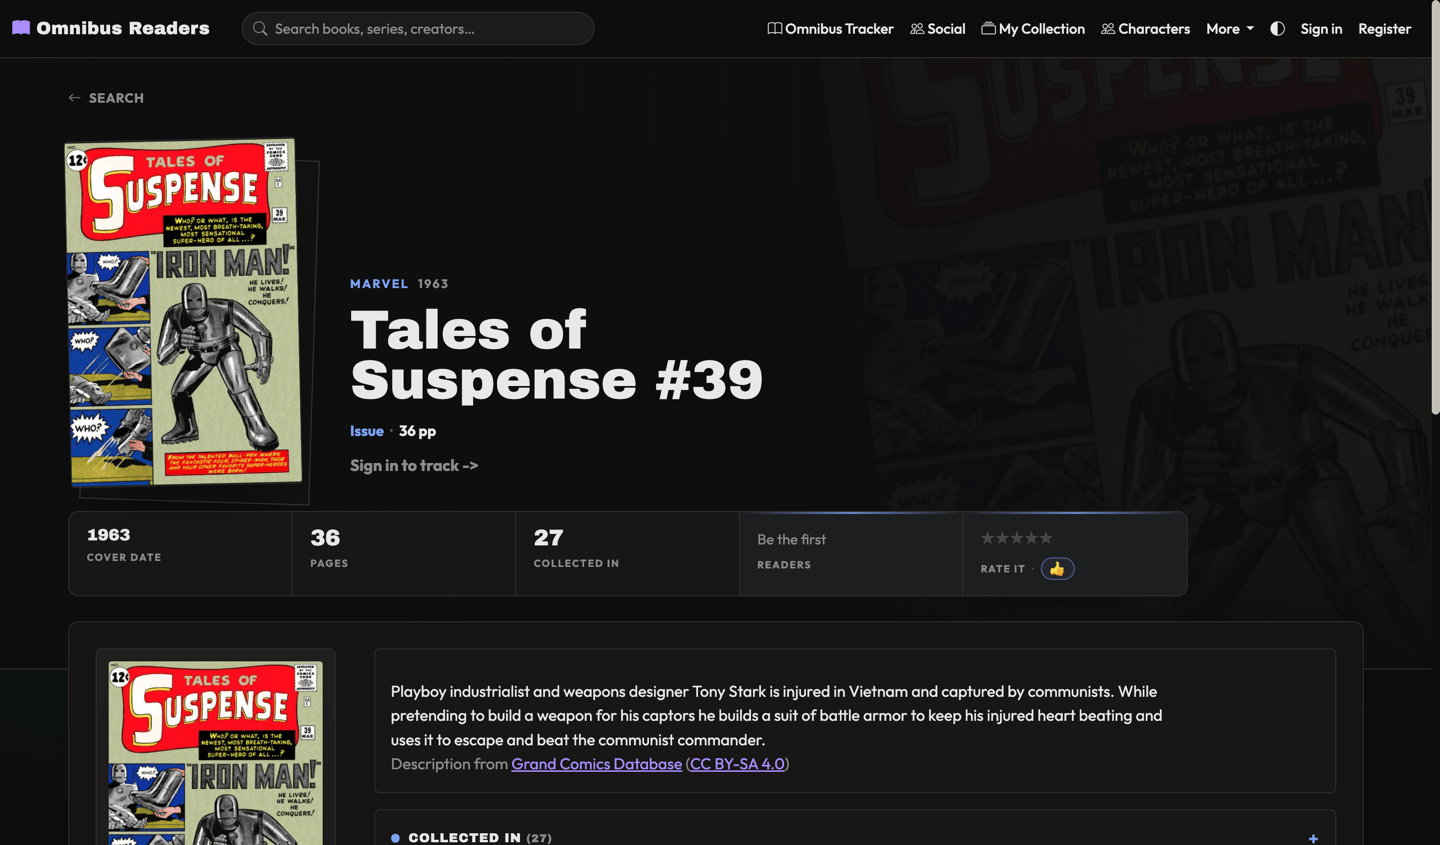Image resolution: width=1440 pixels, height=845 pixels.
Task: Click the Omnibus Readers purple book logo
Action: [21, 28]
